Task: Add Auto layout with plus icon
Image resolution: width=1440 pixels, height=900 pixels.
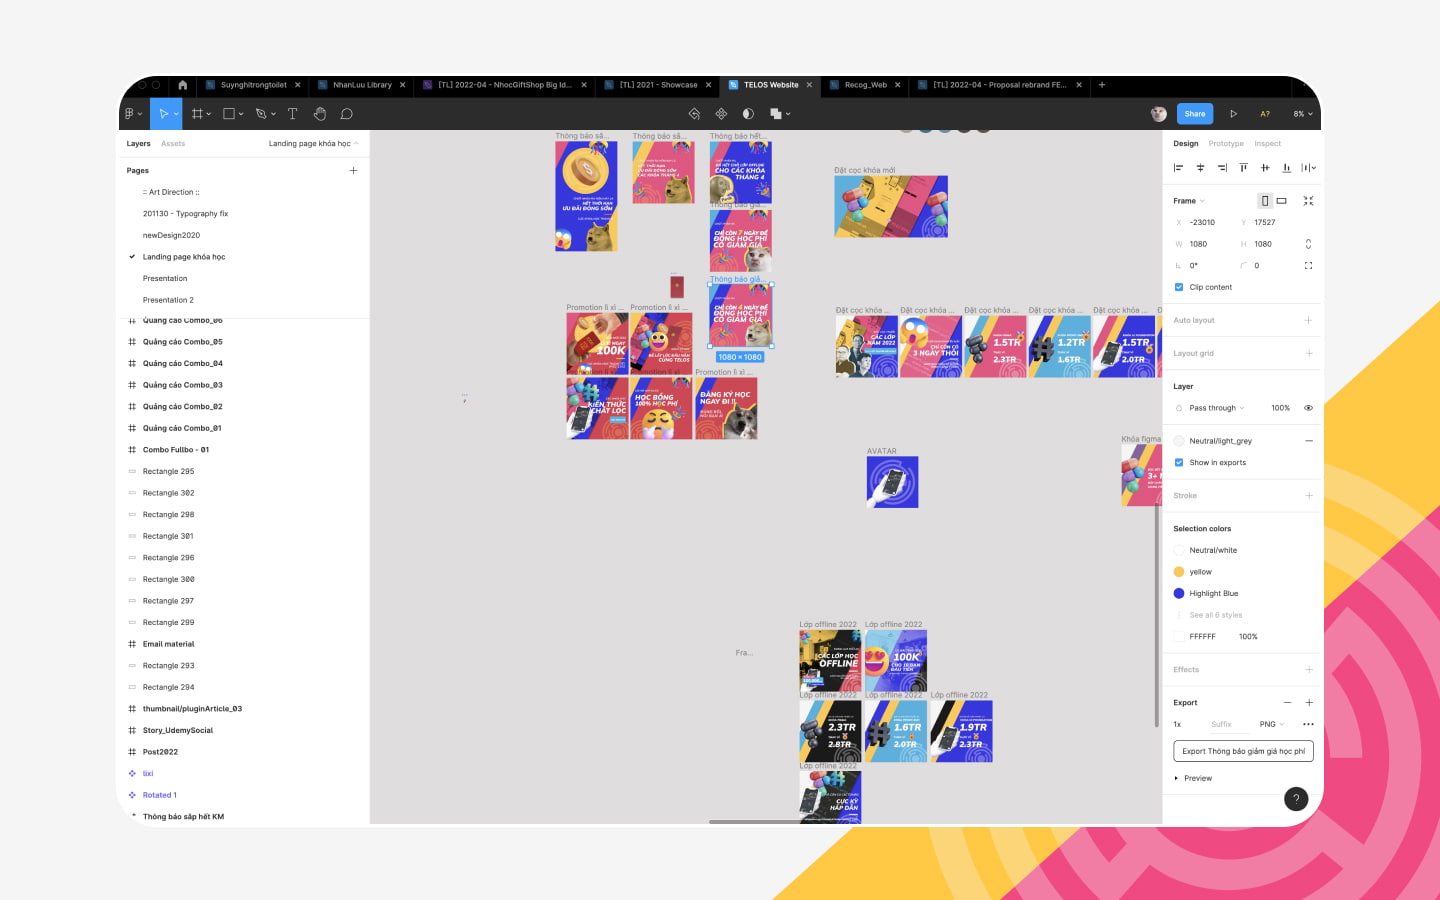Action: click(x=1308, y=321)
